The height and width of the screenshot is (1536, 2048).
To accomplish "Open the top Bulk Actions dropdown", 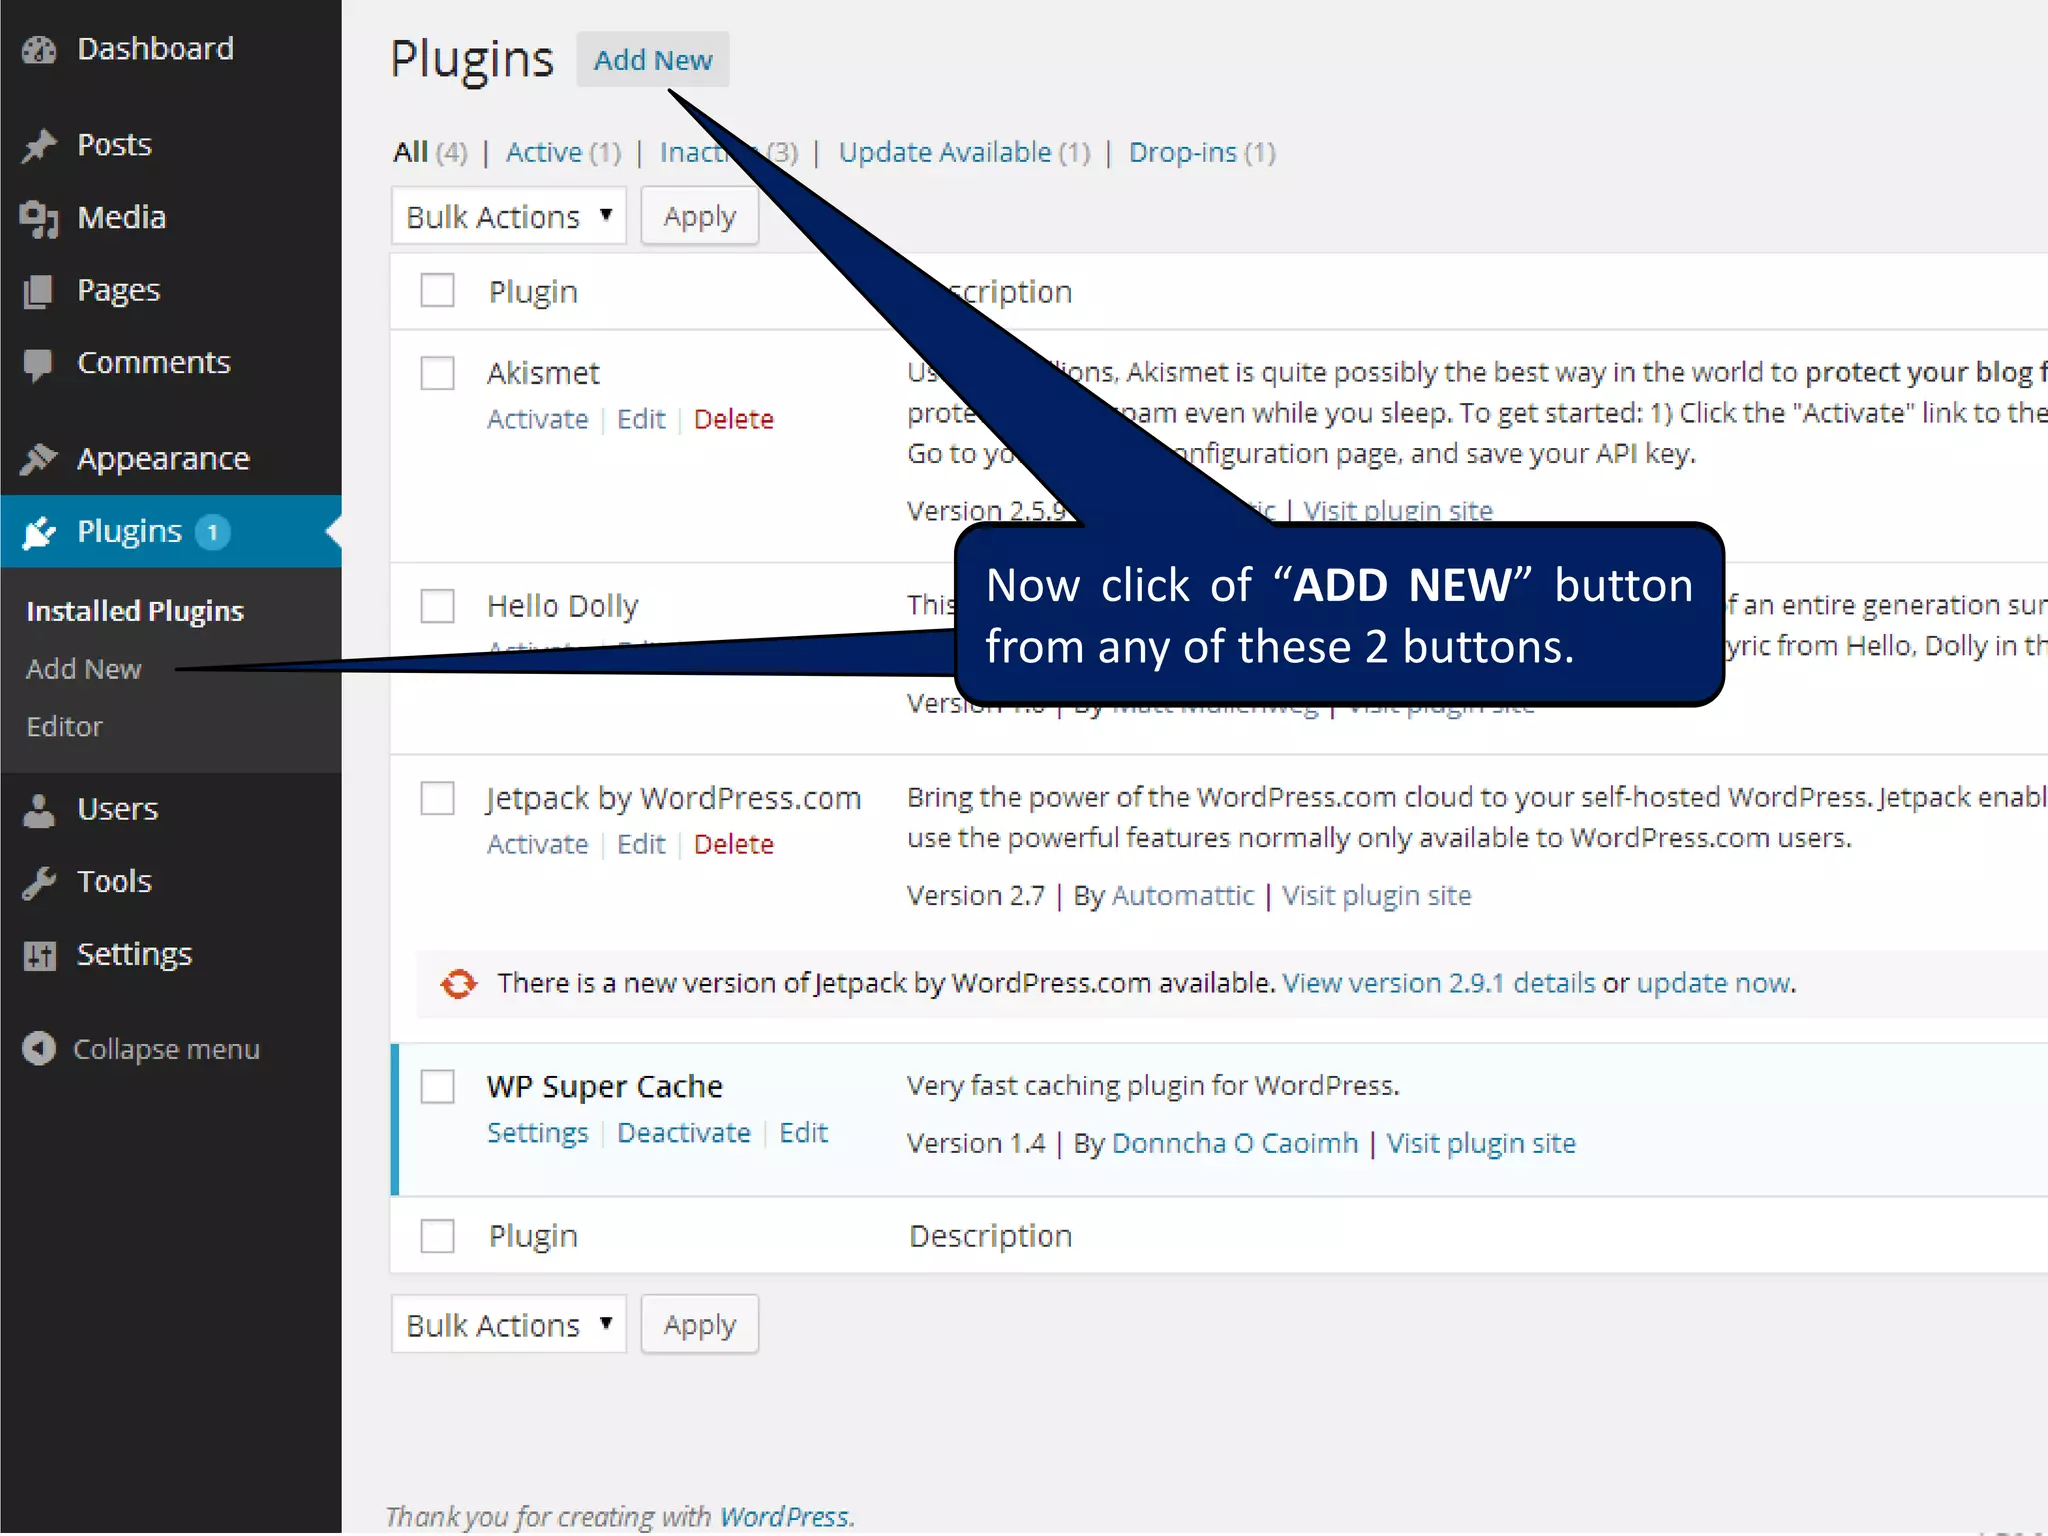I will (x=508, y=216).
